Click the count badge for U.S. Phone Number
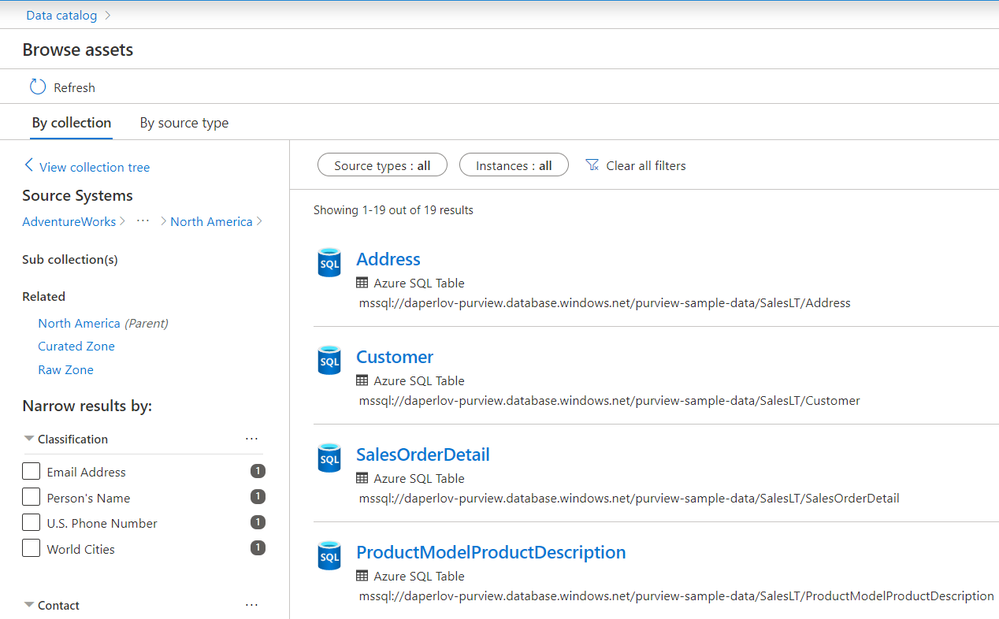 [x=257, y=522]
